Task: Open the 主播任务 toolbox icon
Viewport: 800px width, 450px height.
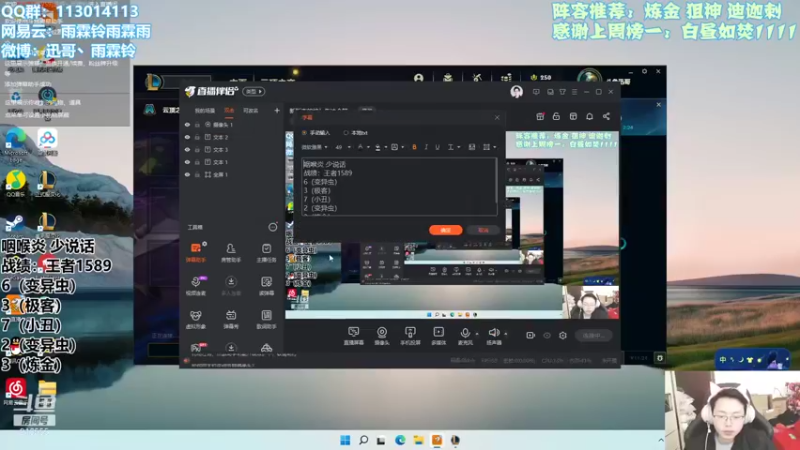Action: (x=266, y=253)
